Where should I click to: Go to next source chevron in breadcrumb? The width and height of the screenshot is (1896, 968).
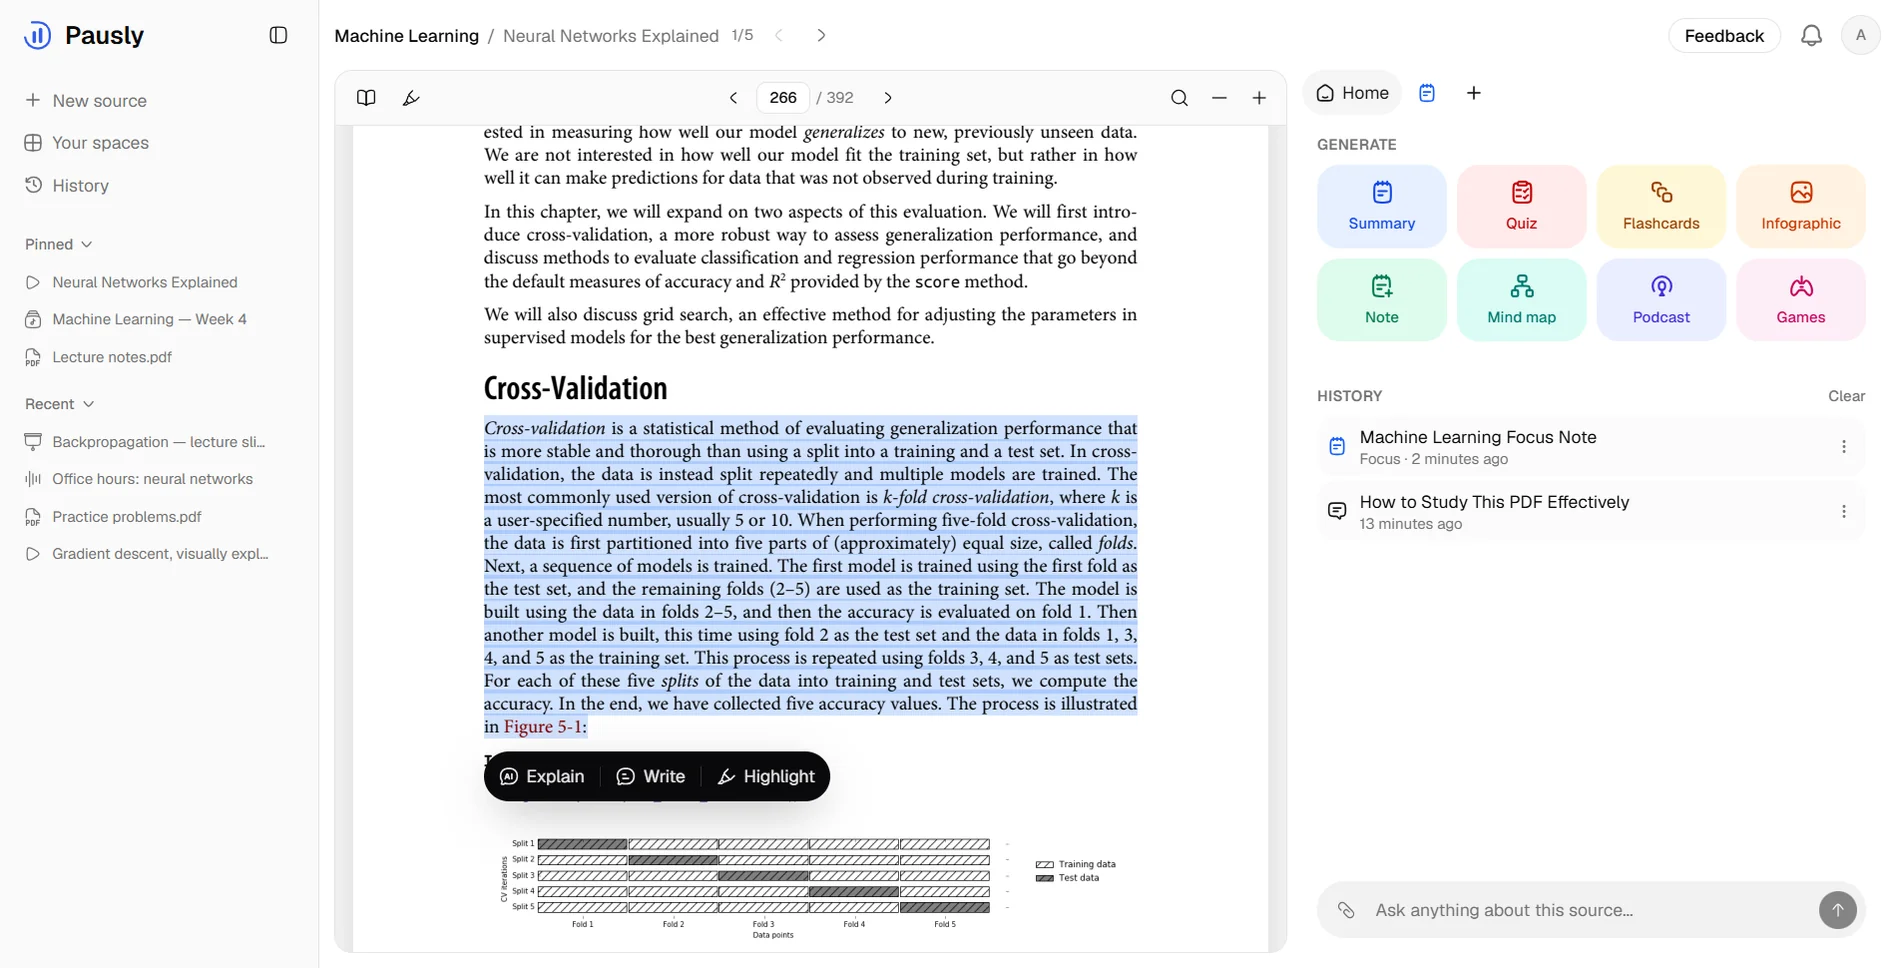pyautogui.click(x=821, y=35)
